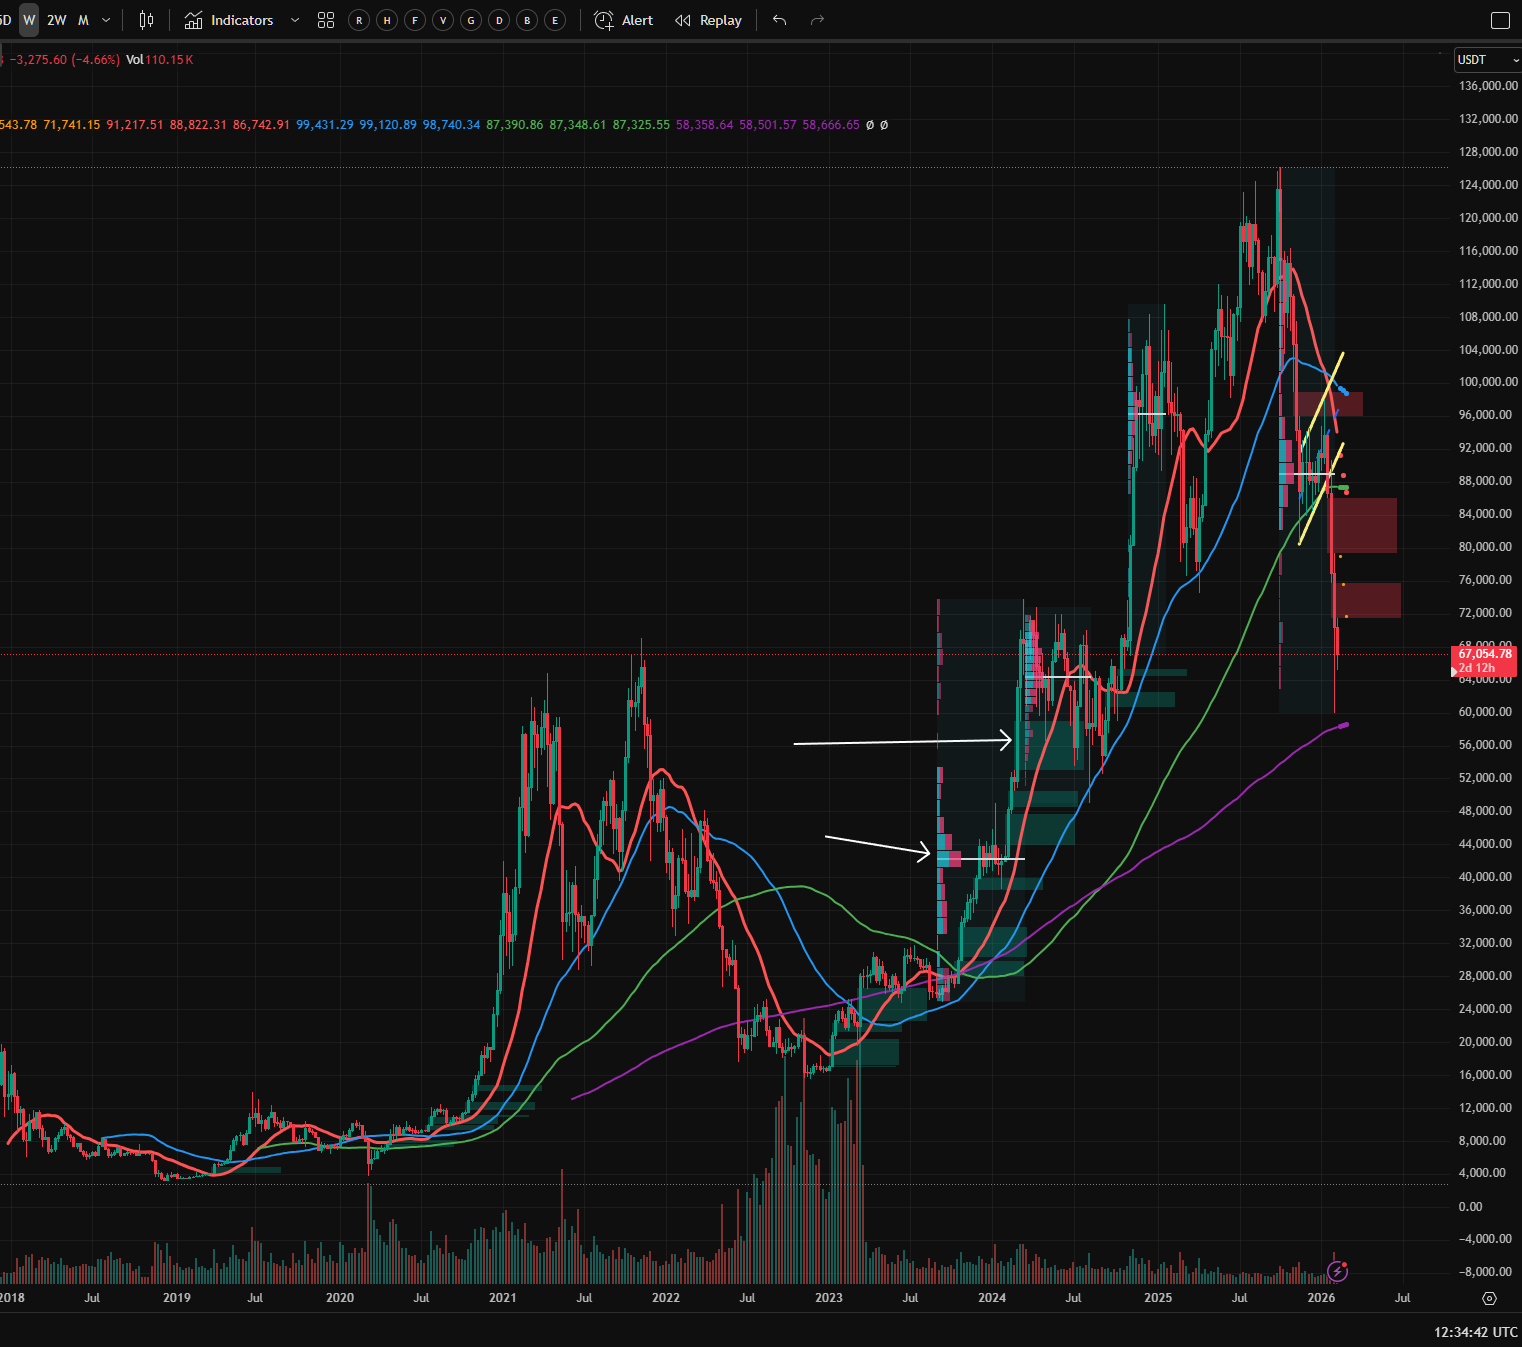Click the fullscreen rectangle icon top right
This screenshot has height=1347, width=1522.
1499,20
